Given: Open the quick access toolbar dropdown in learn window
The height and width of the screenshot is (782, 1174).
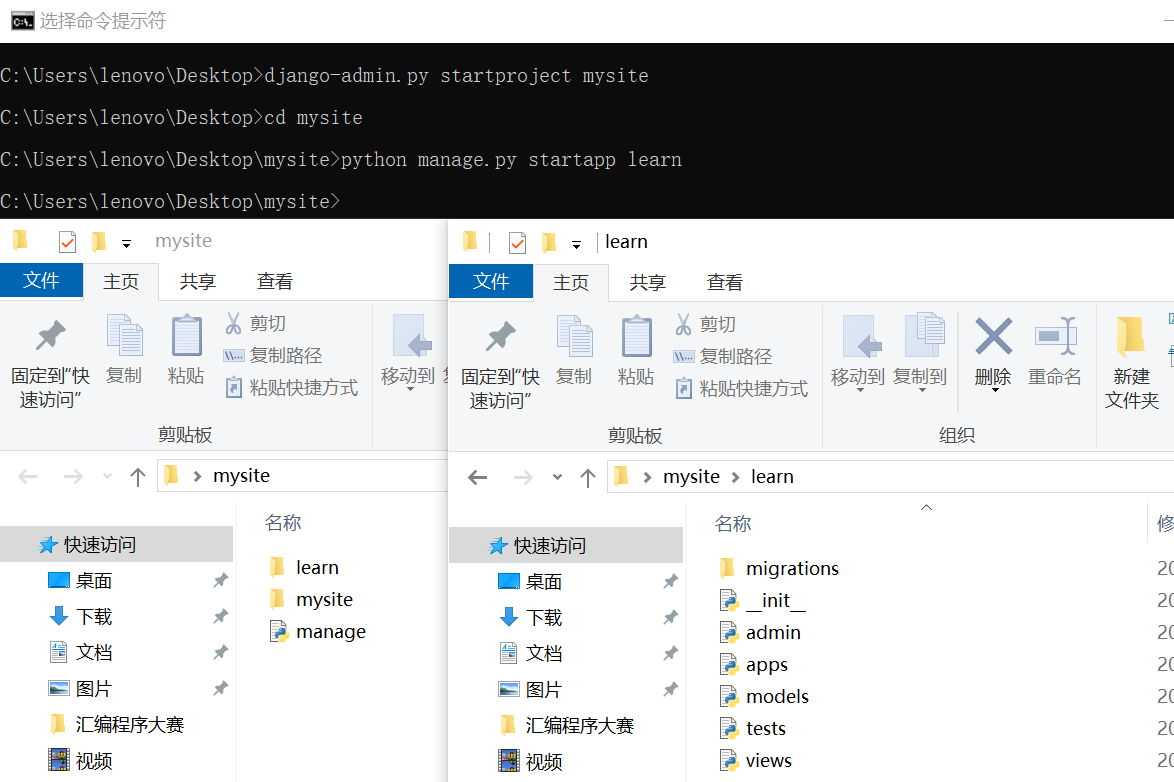Looking at the screenshot, I should coord(576,241).
